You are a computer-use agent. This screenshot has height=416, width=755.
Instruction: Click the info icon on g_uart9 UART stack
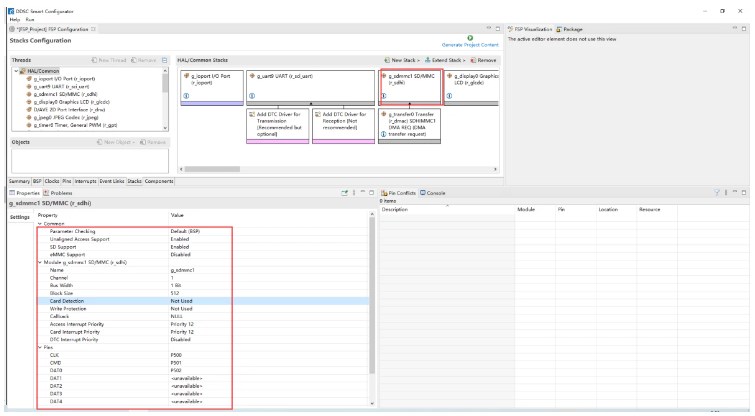[x=251, y=95]
